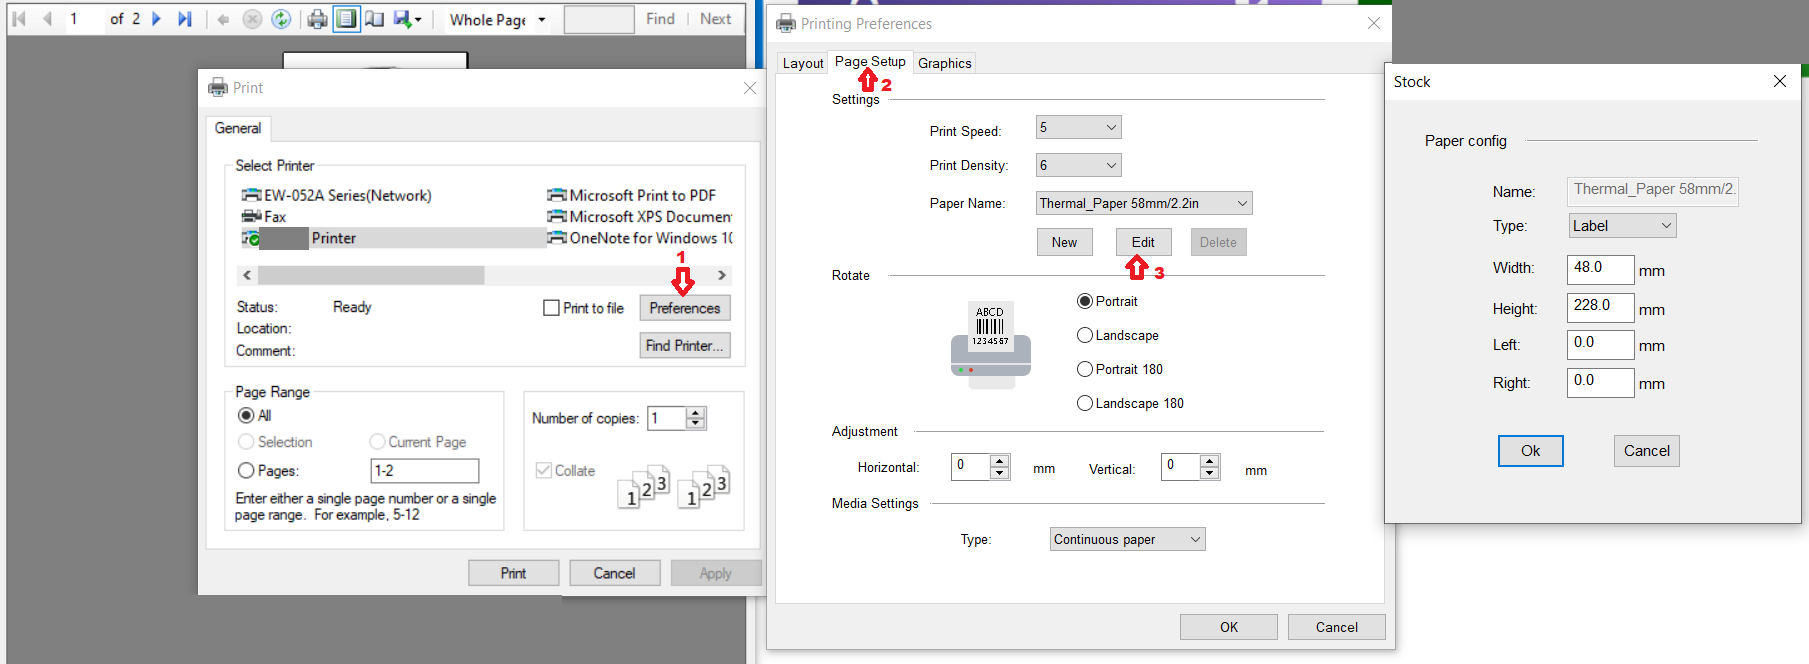
Task: Close the Print dialog window
Action: (x=750, y=88)
